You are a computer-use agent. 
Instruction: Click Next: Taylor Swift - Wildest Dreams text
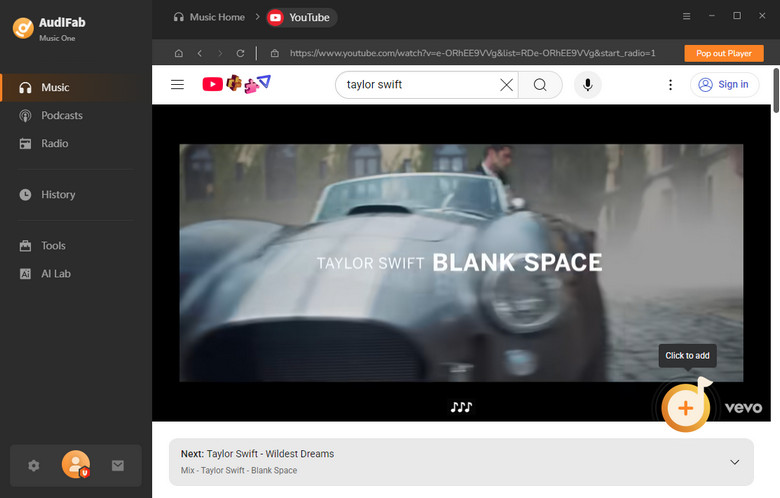(257, 454)
